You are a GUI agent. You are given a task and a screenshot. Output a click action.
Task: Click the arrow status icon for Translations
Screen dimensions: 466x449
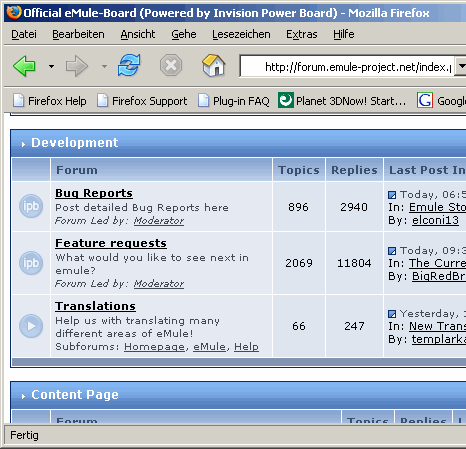point(31,326)
